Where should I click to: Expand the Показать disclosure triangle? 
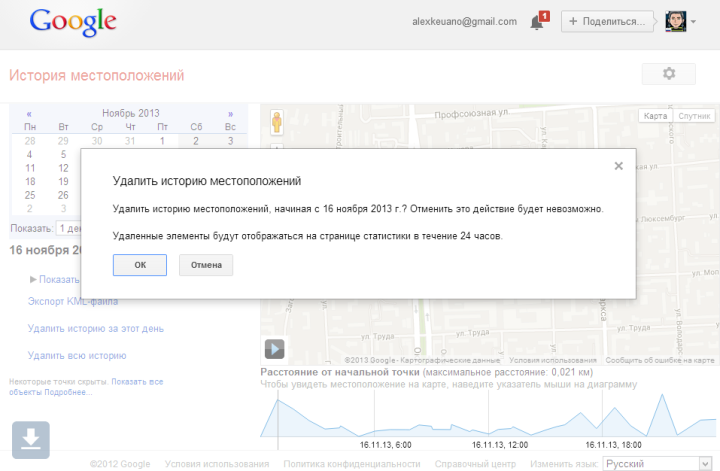33,279
